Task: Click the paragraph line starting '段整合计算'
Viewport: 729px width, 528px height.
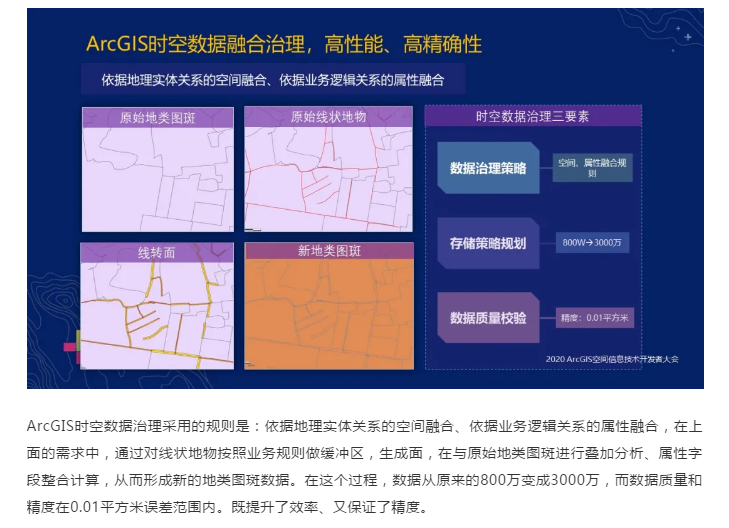Action: click(x=364, y=480)
